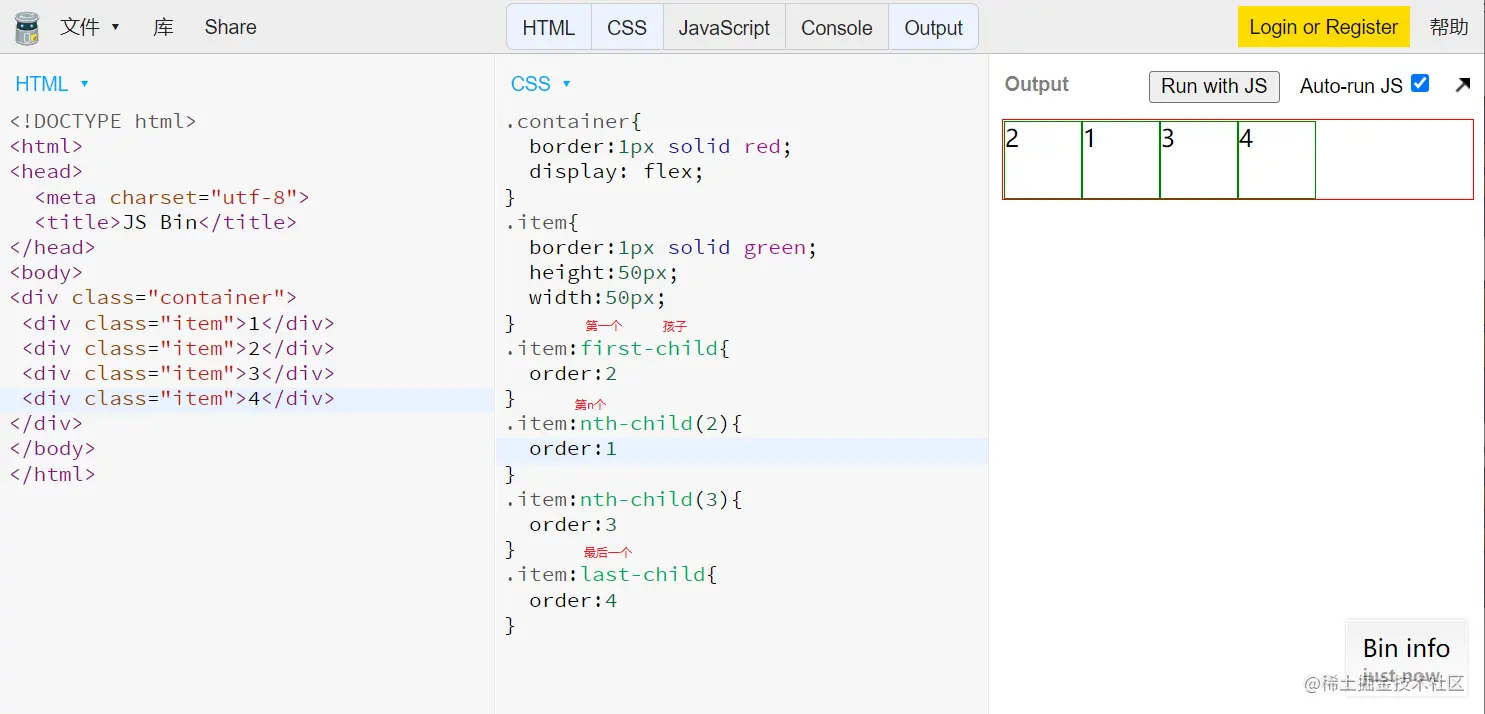Show the JavaScript panel tab
The width and height of the screenshot is (1485, 714).
[x=724, y=28]
